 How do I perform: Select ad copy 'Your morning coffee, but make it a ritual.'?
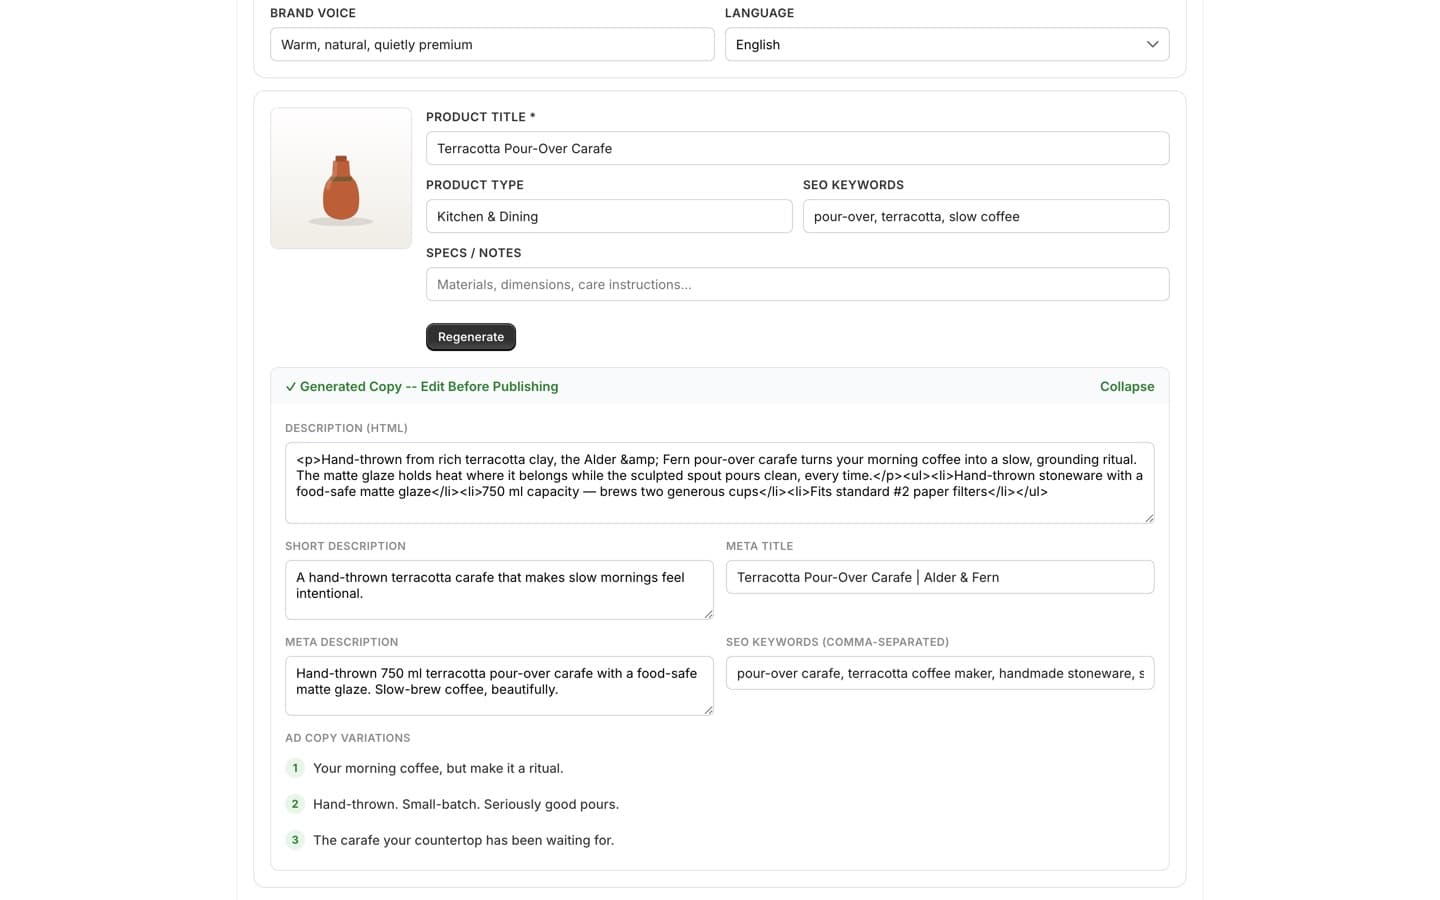438,768
